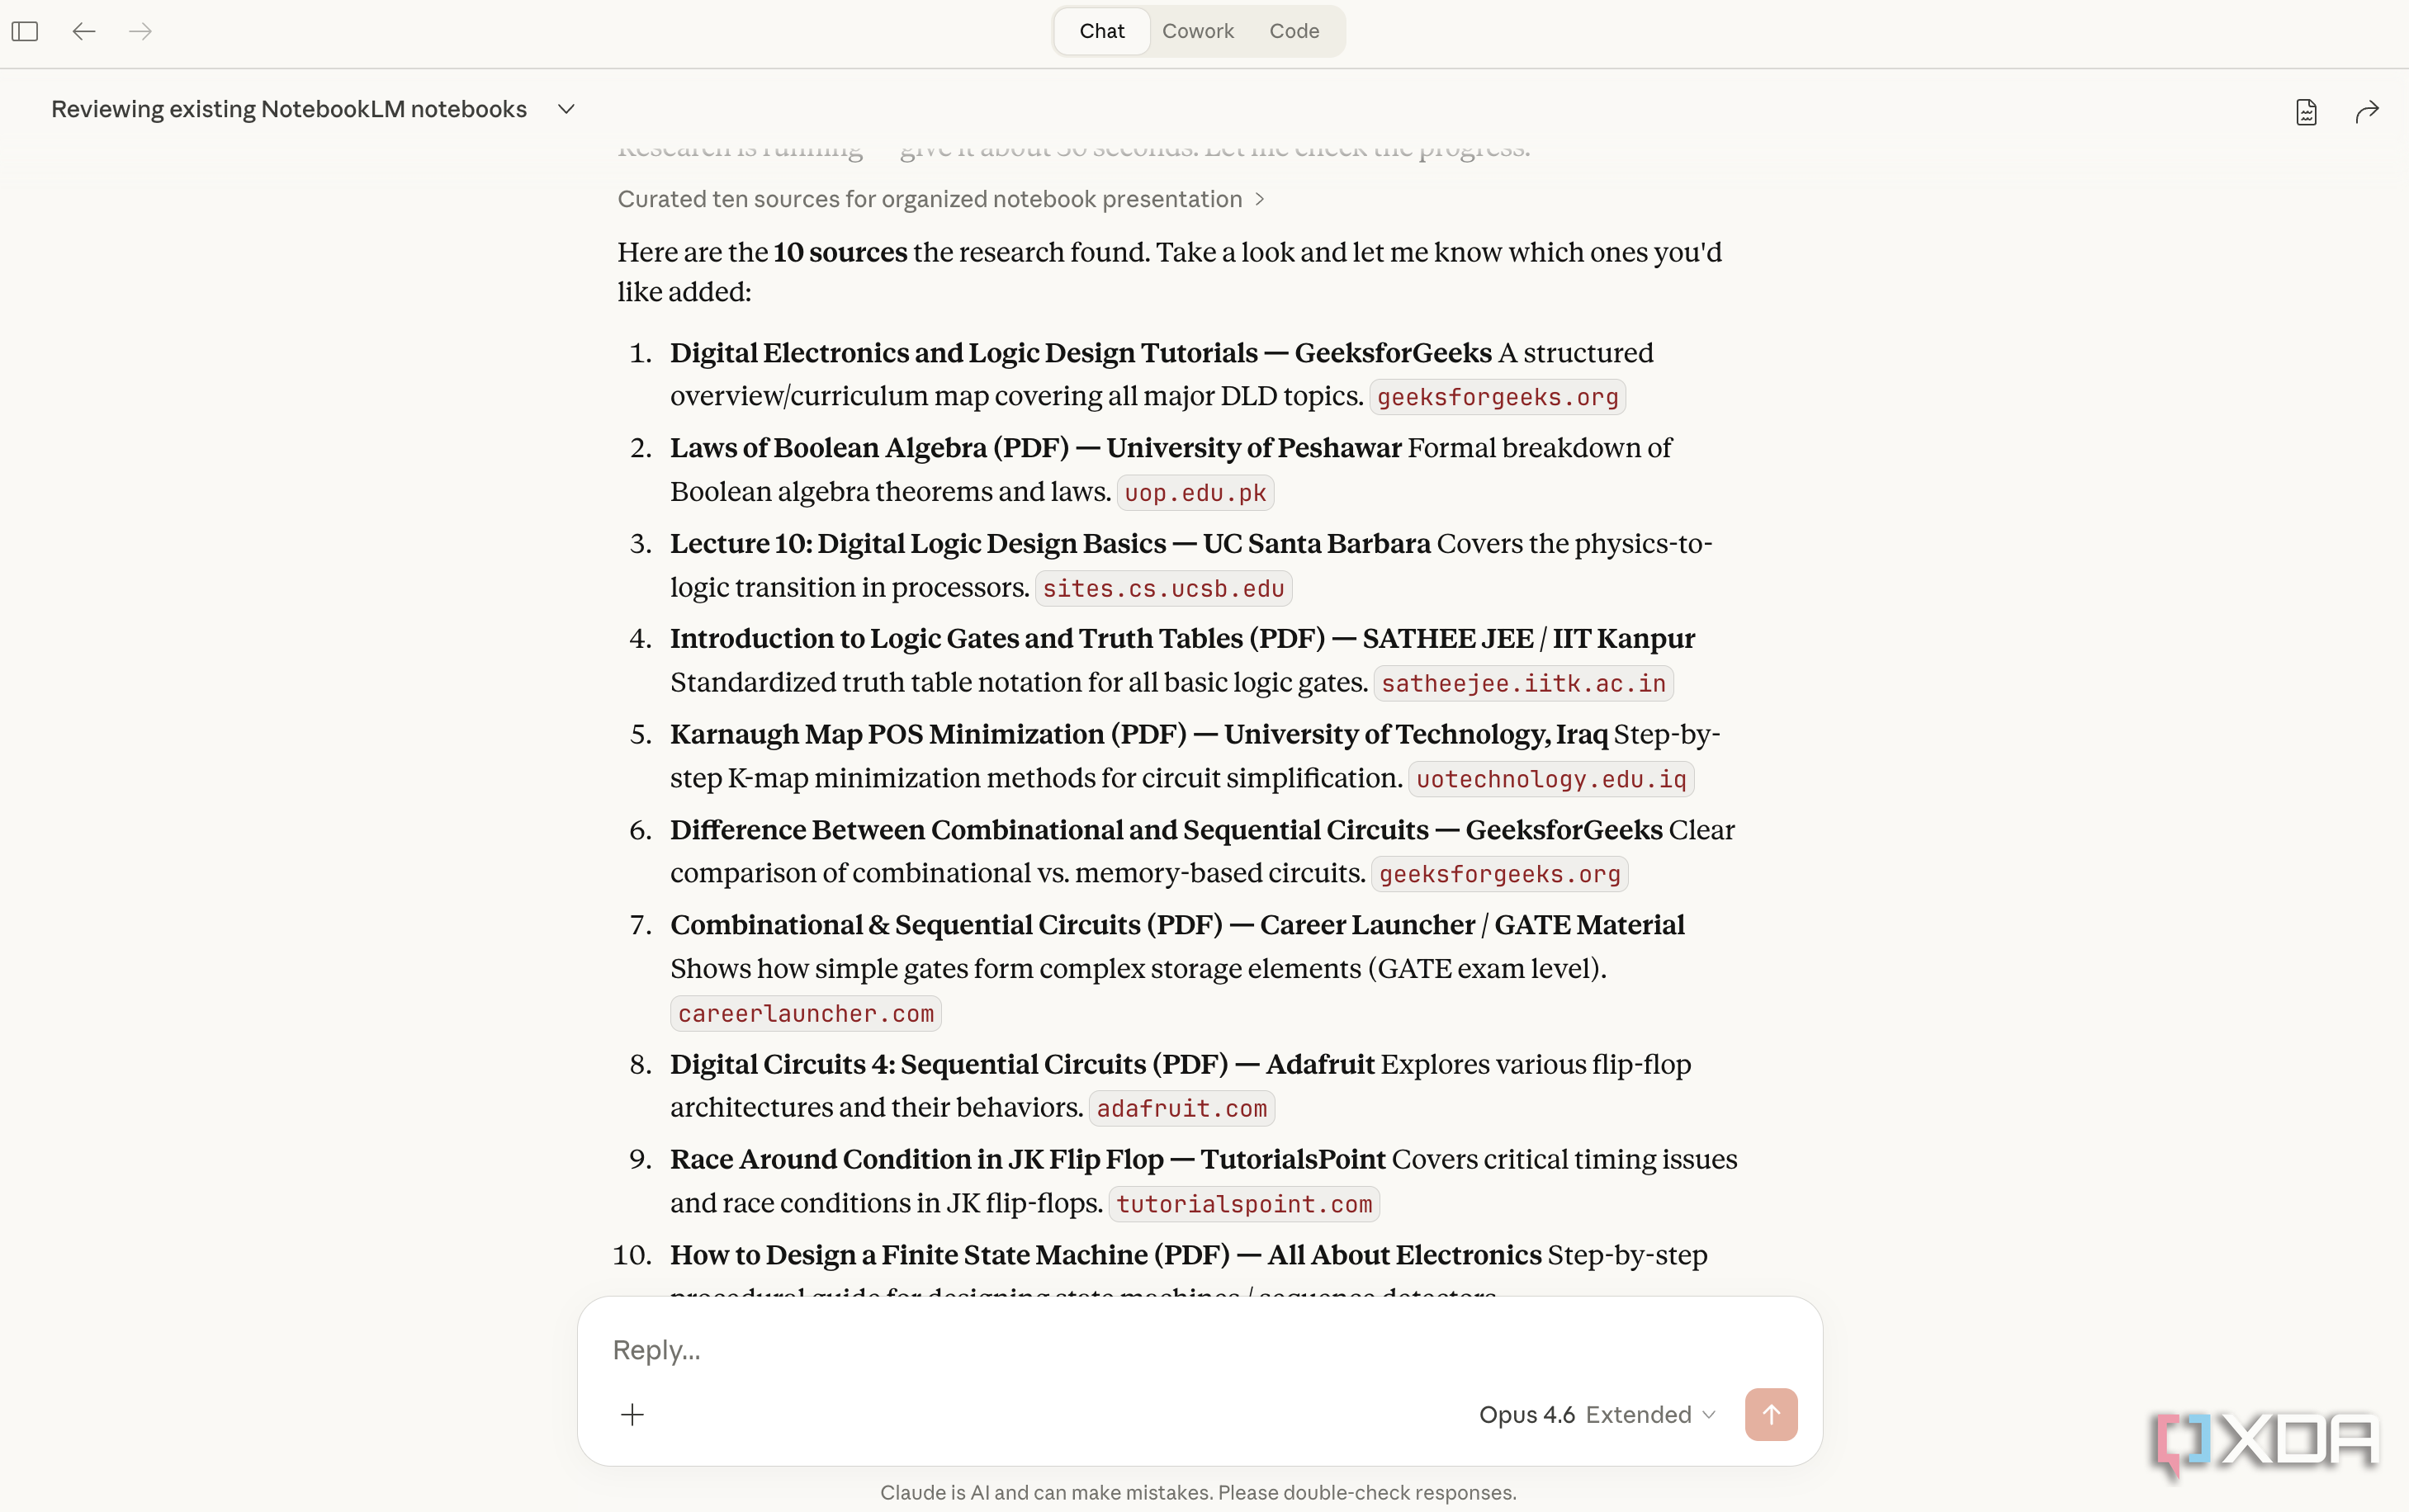Click the conversation title 'Reviewing existing NotebookLM notebooks'
Image resolution: width=2409 pixels, height=1512 pixels.
289,109
